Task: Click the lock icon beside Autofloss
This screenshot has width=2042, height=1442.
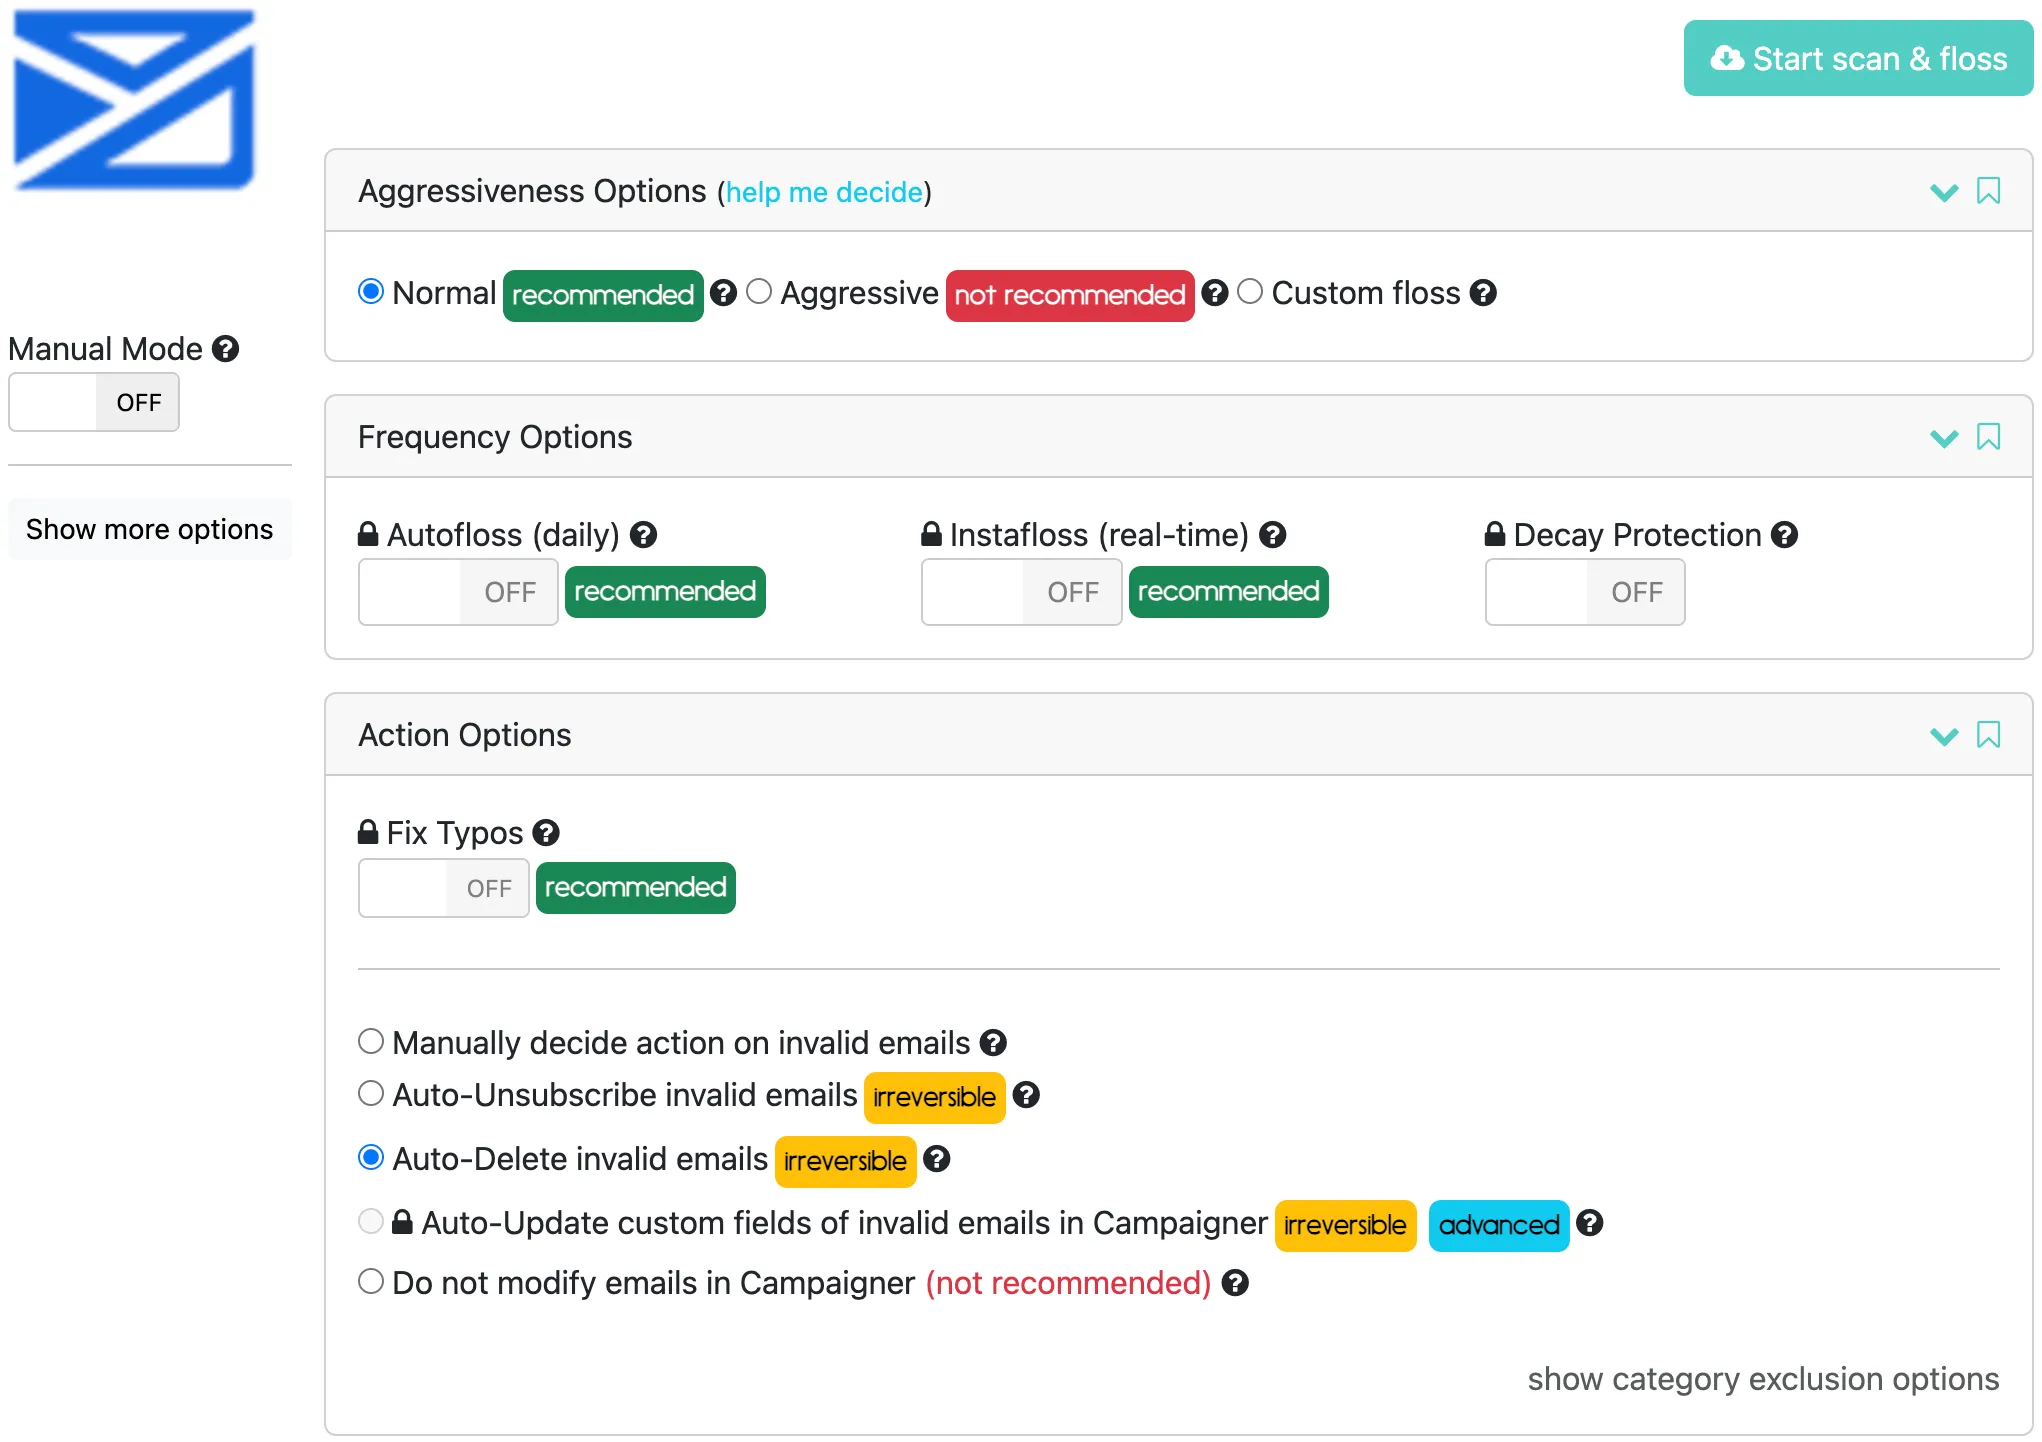Action: (x=368, y=534)
